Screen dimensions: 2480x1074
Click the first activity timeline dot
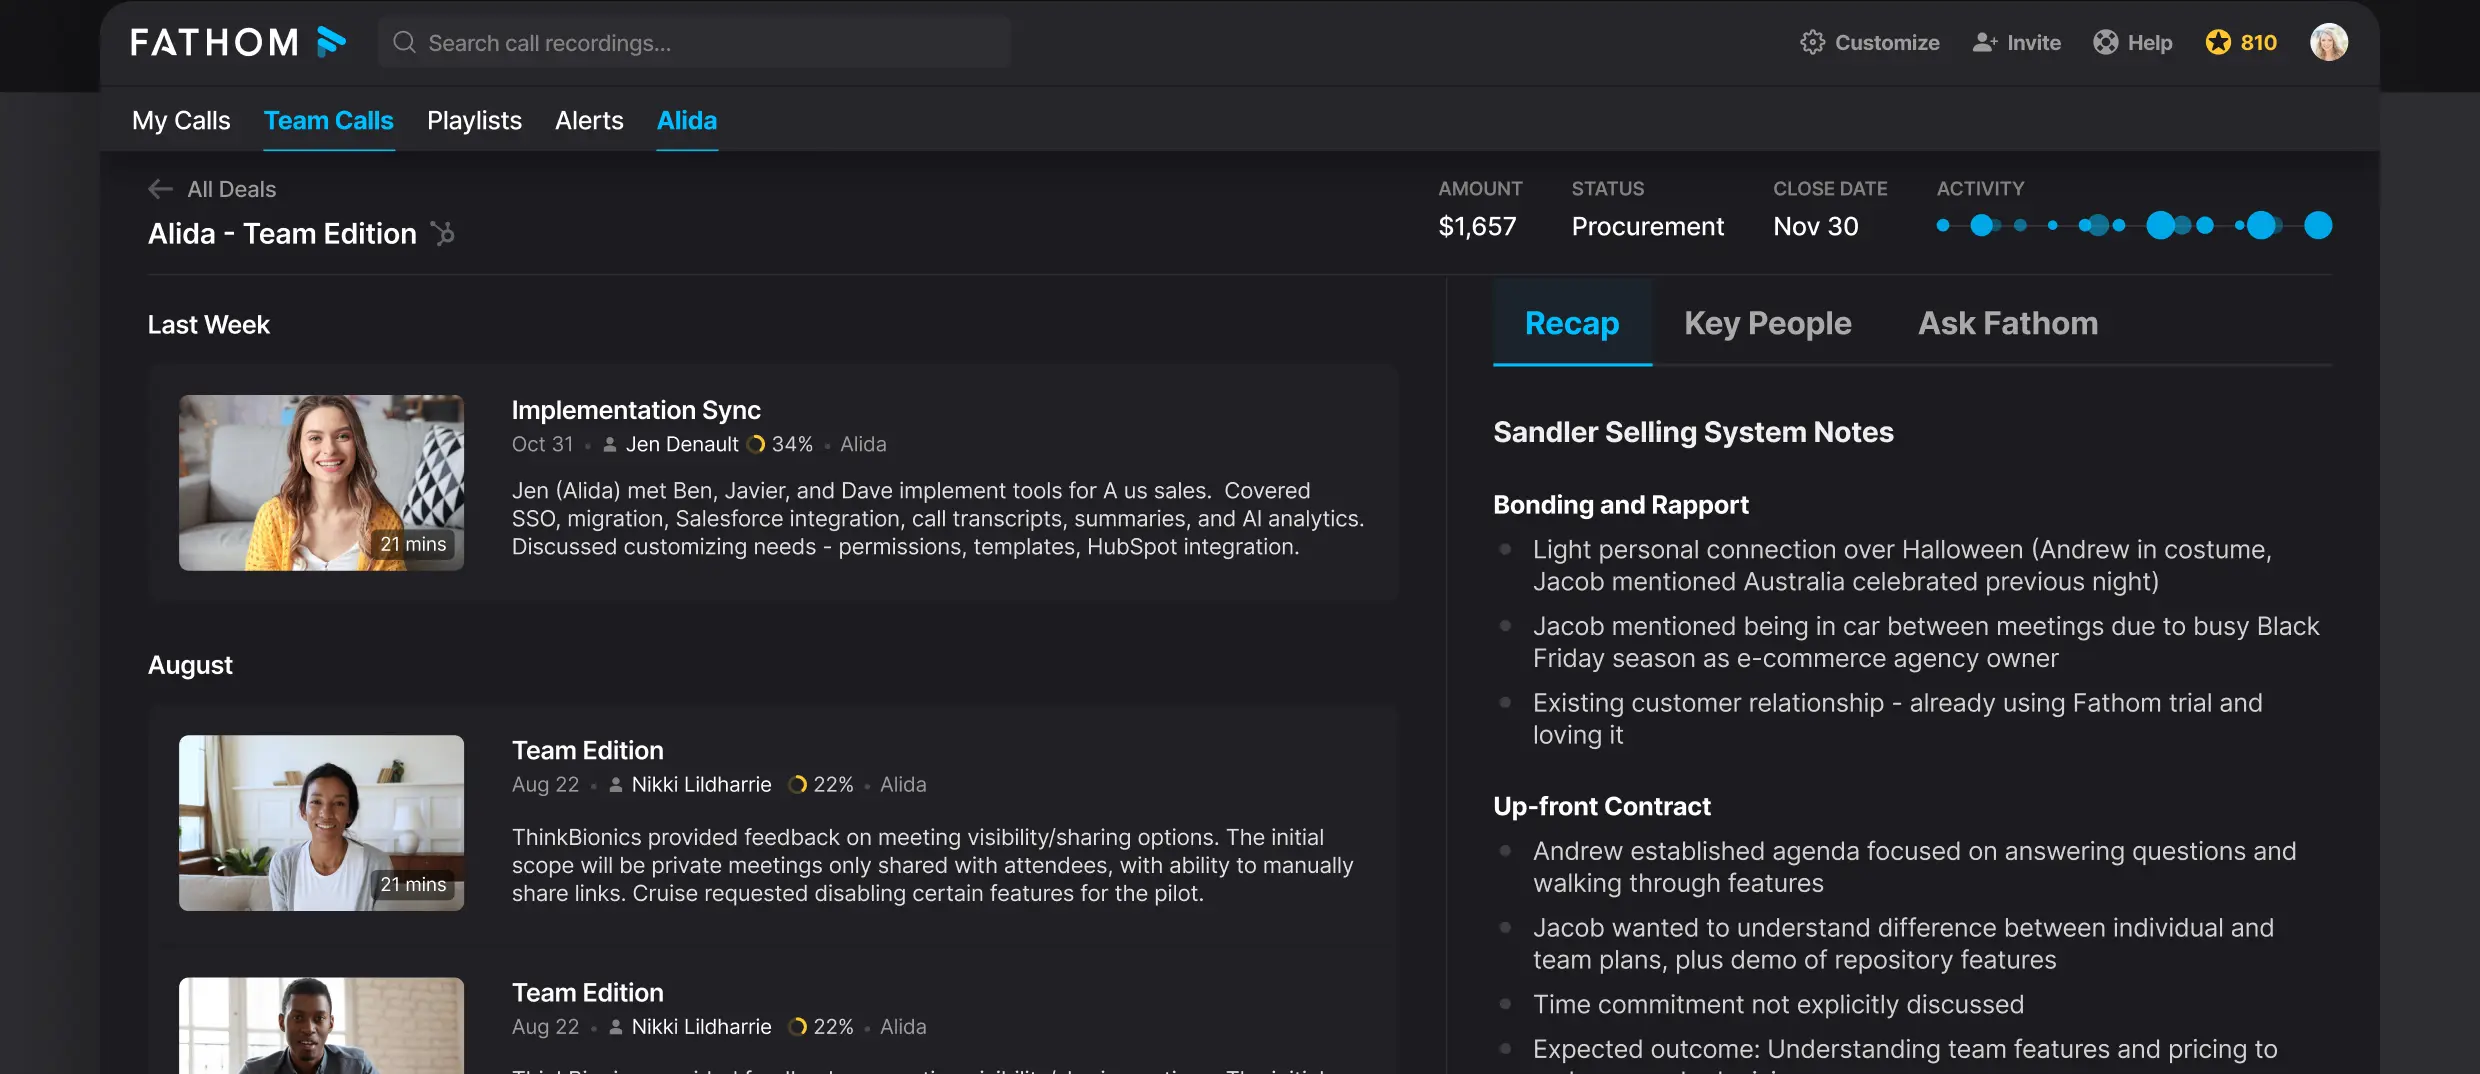click(1943, 226)
